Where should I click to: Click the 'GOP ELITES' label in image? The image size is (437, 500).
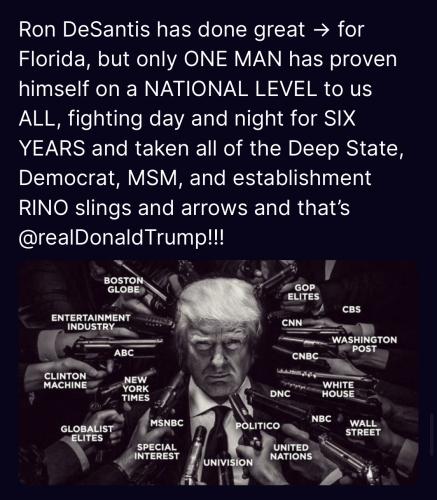(x=303, y=292)
